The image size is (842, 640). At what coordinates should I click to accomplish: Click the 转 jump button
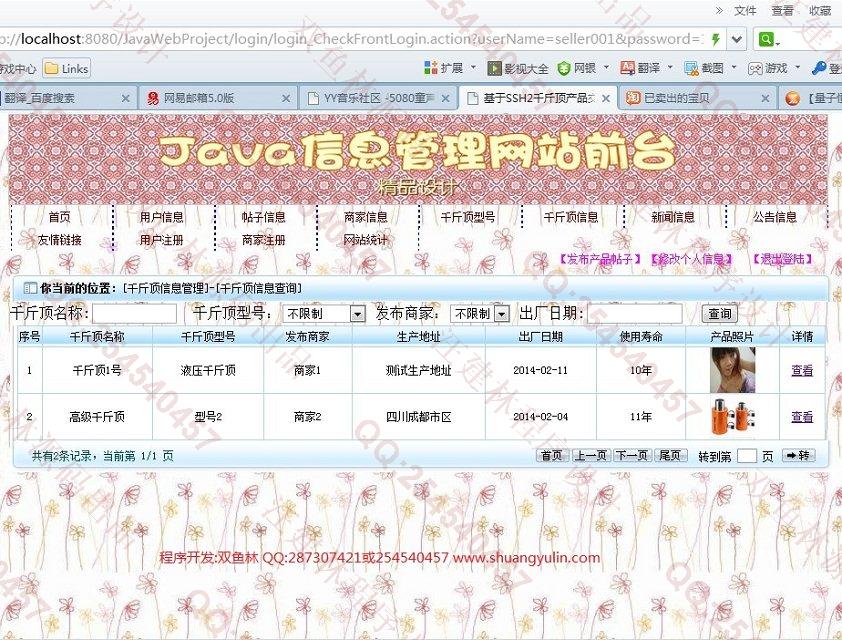pyautogui.click(x=799, y=455)
